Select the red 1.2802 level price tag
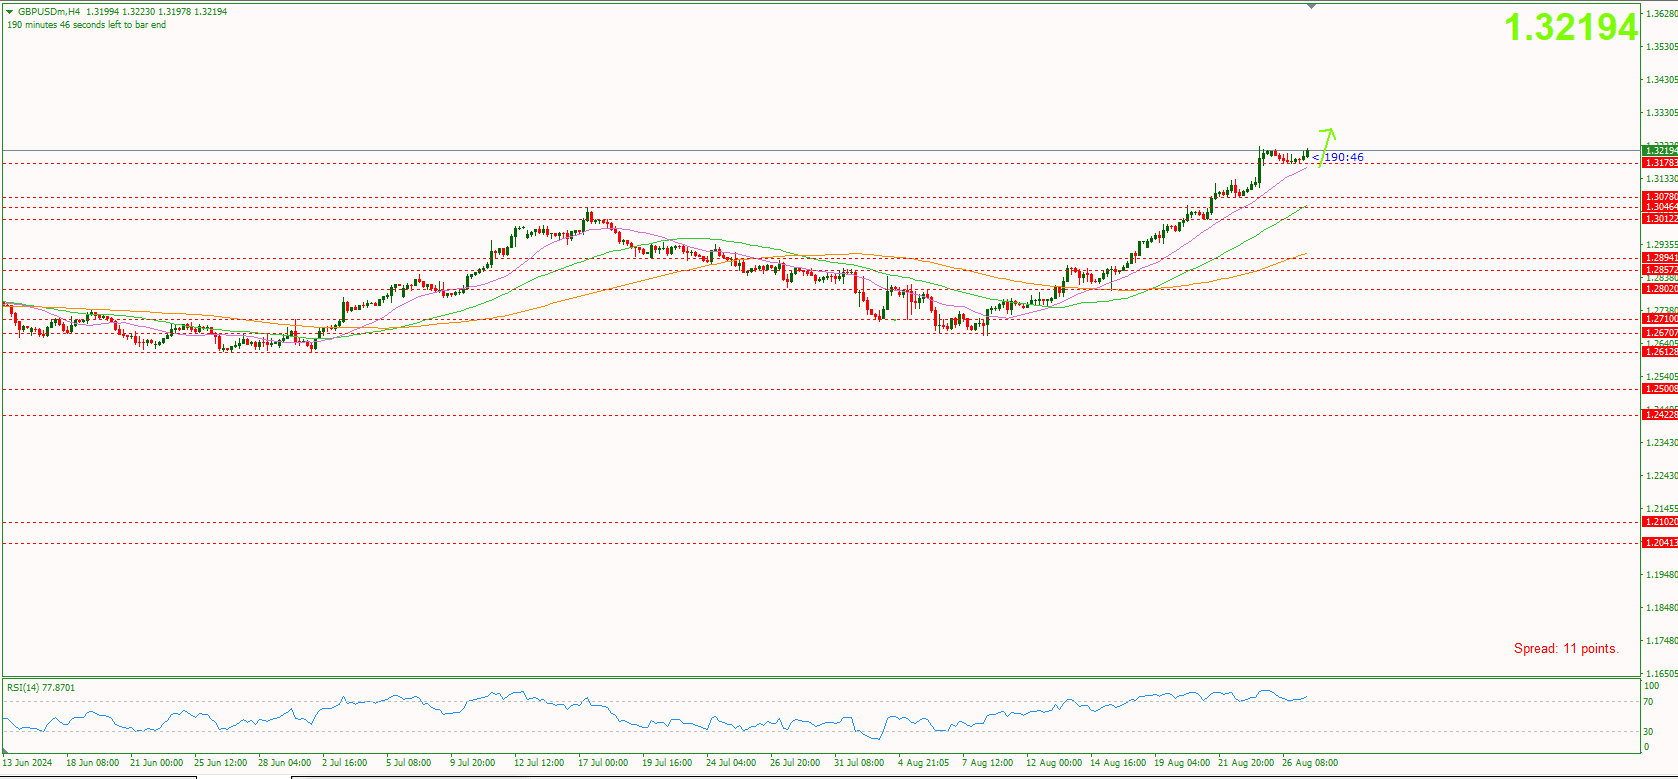 click(x=1660, y=289)
